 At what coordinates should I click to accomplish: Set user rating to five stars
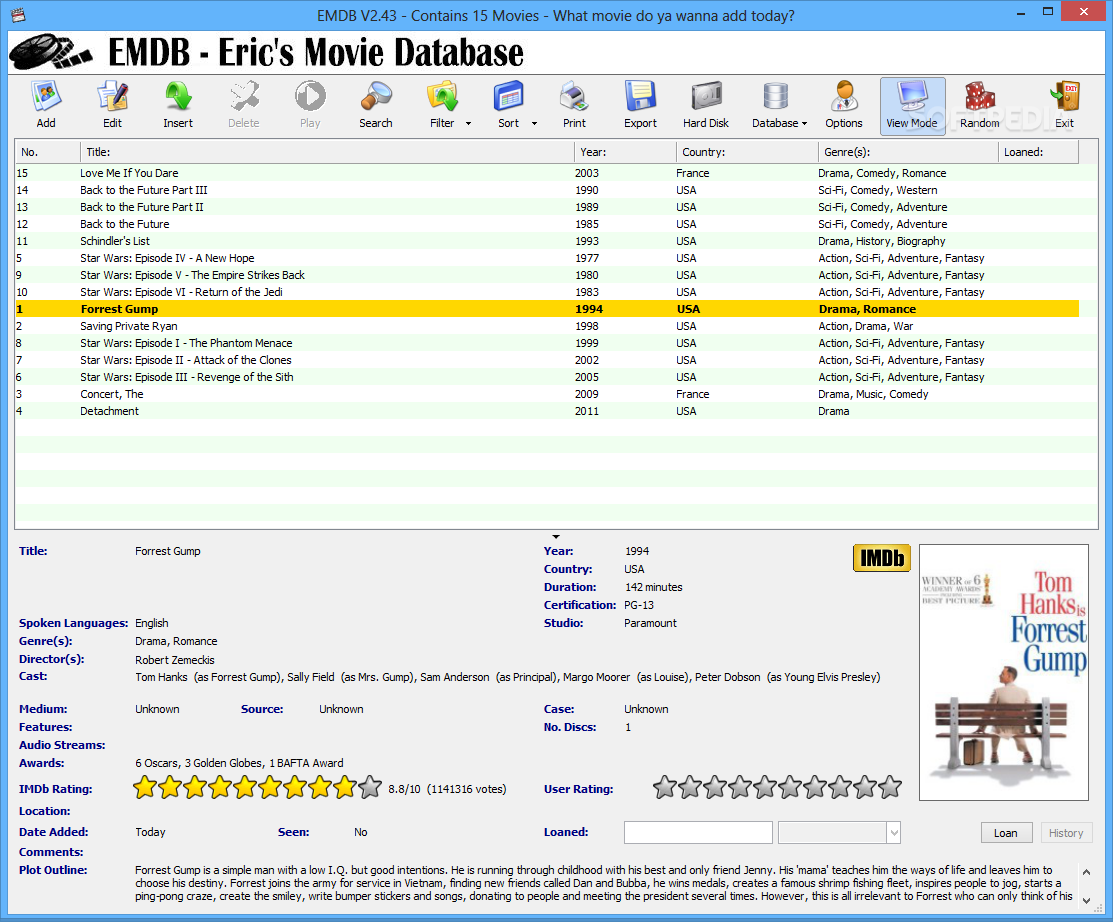(x=764, y=787)
